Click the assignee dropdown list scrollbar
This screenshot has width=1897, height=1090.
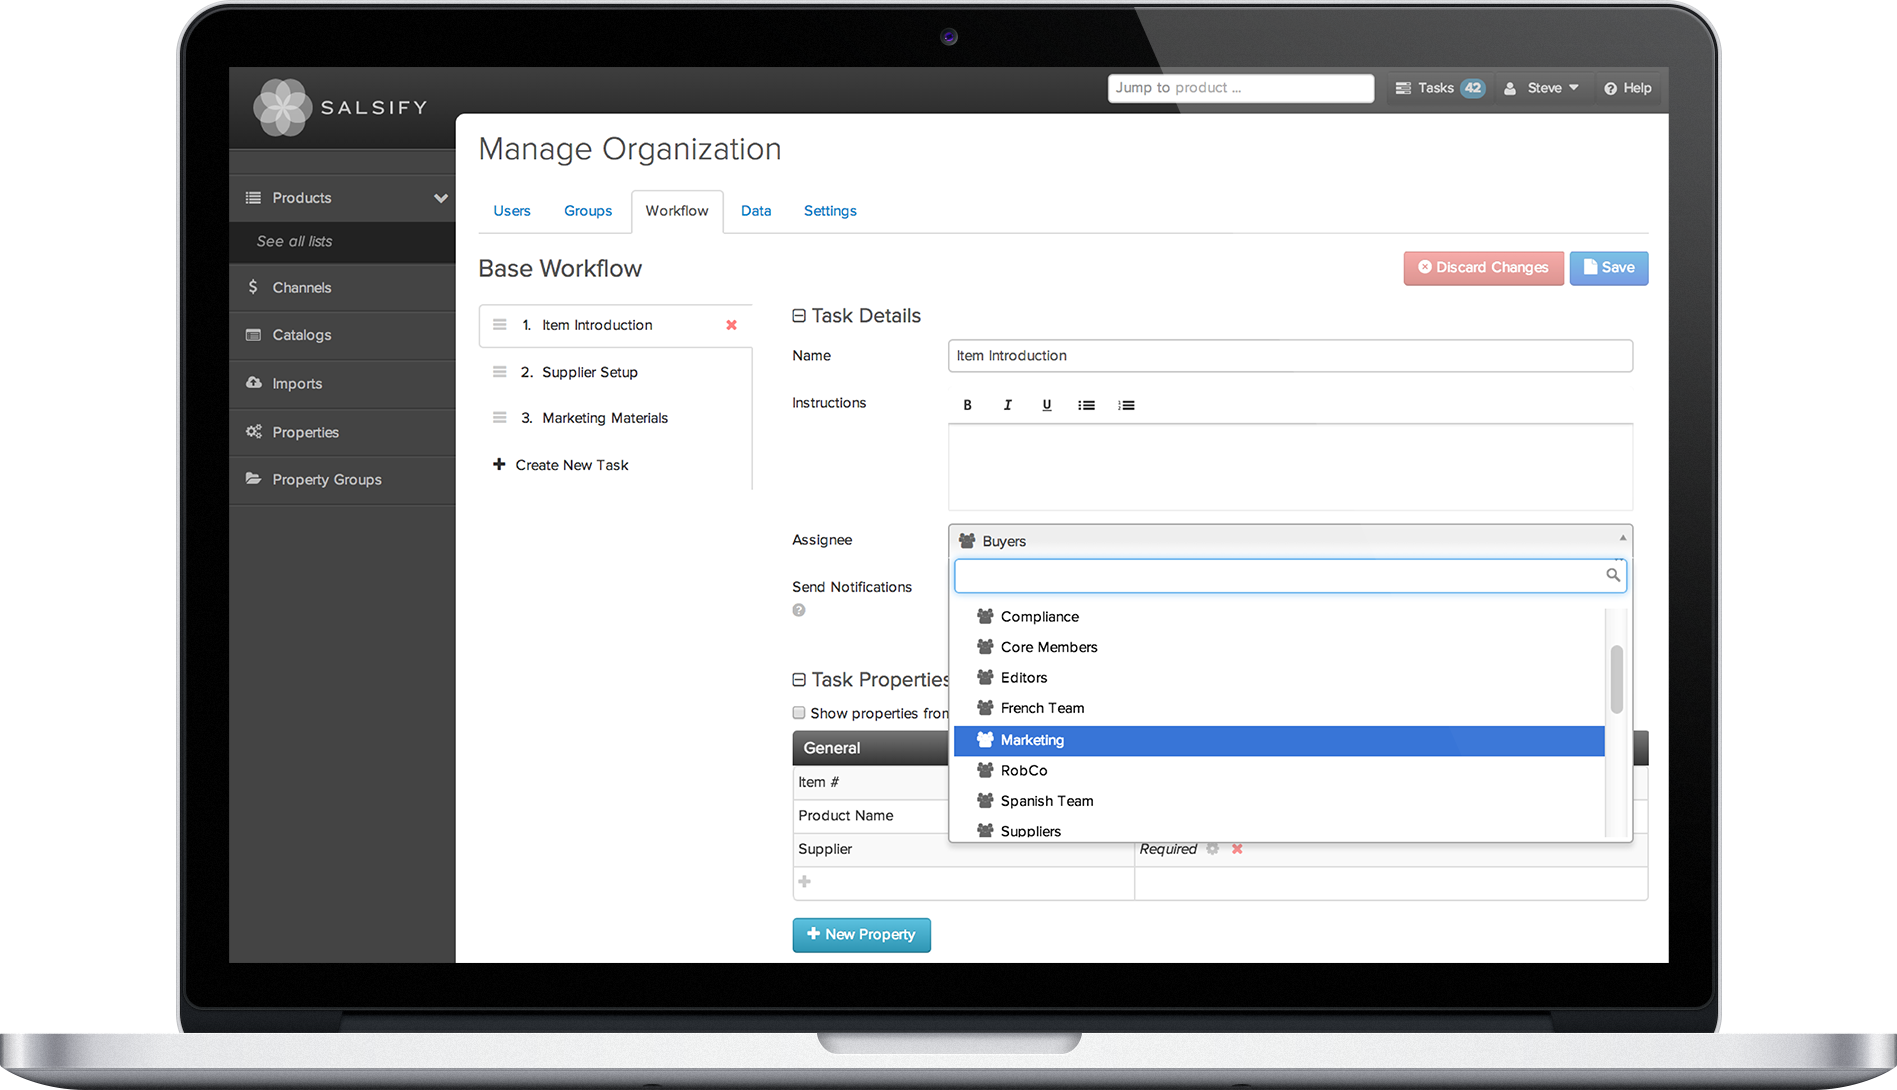[x=1616, y=680]
